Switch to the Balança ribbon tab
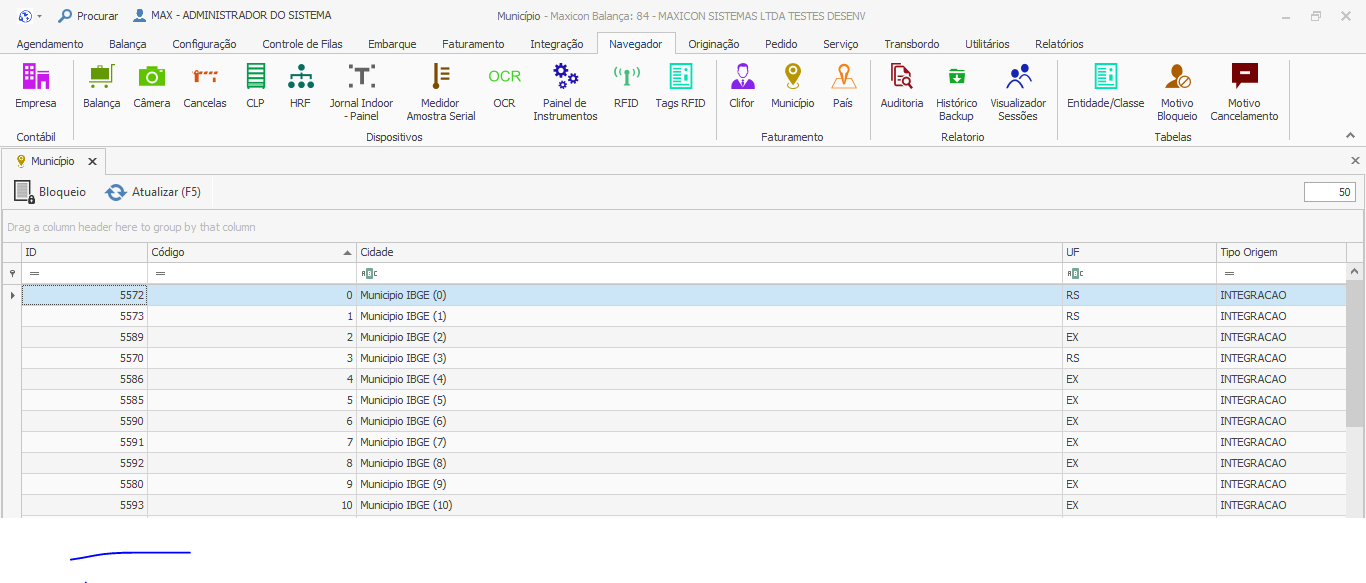Screen dimensions: 1366x583 point(128,44)
